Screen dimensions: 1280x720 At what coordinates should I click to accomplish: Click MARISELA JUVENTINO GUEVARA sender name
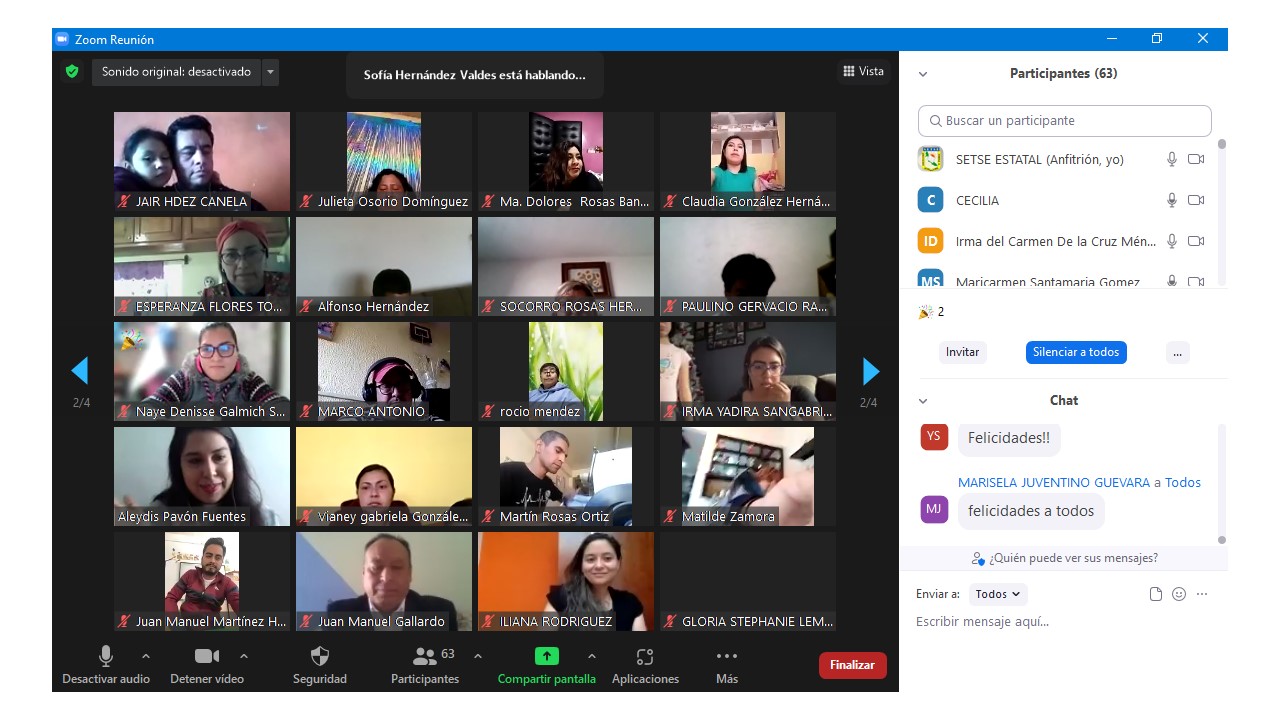click(1054, 482)
